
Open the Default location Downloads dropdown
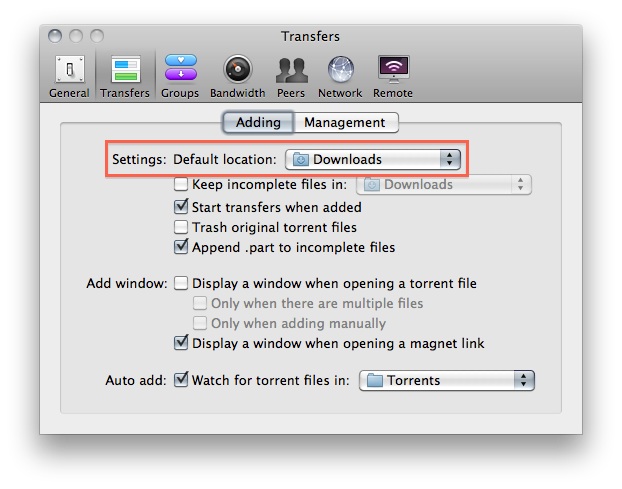click(x=373, y=159)
